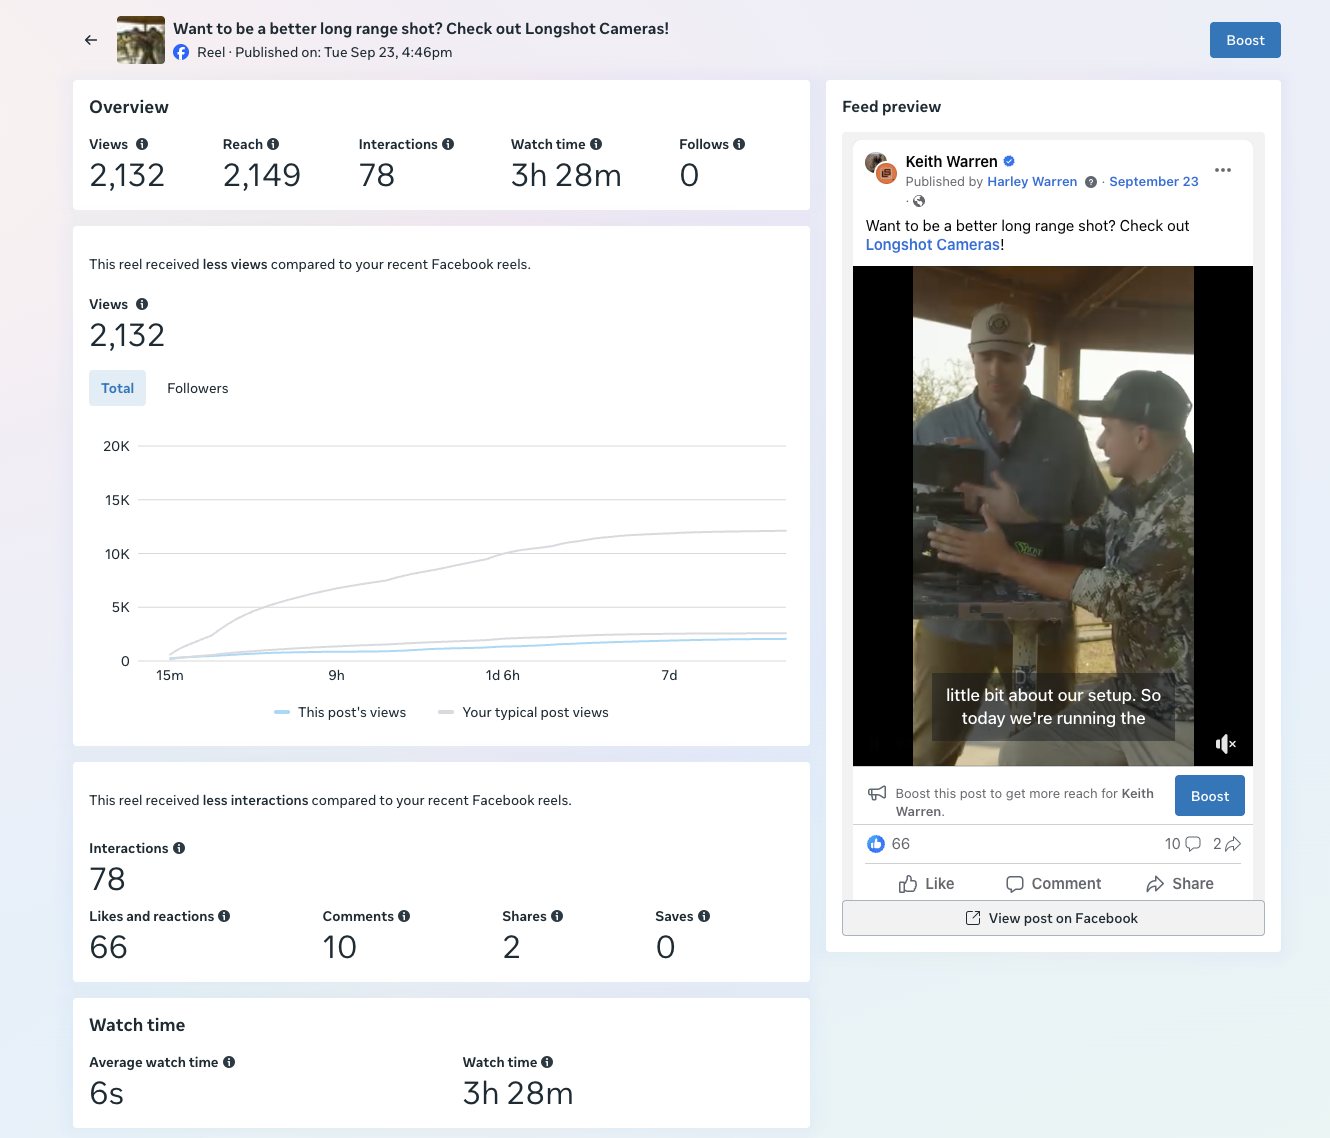The image size is (1330, 1138).
Task: Open the info icon next to Overview Views
Action: click(x=142, y=144)
